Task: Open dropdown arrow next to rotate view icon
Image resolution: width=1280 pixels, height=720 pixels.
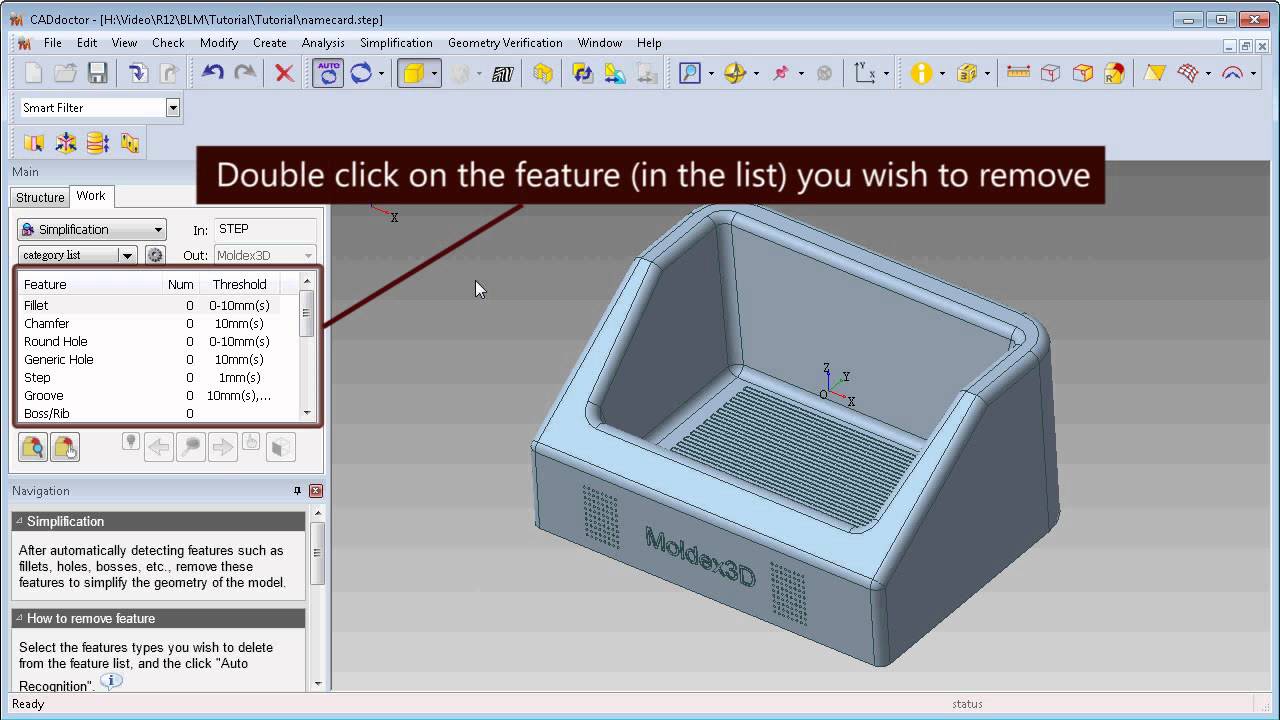Action: [x=381, y=73]
